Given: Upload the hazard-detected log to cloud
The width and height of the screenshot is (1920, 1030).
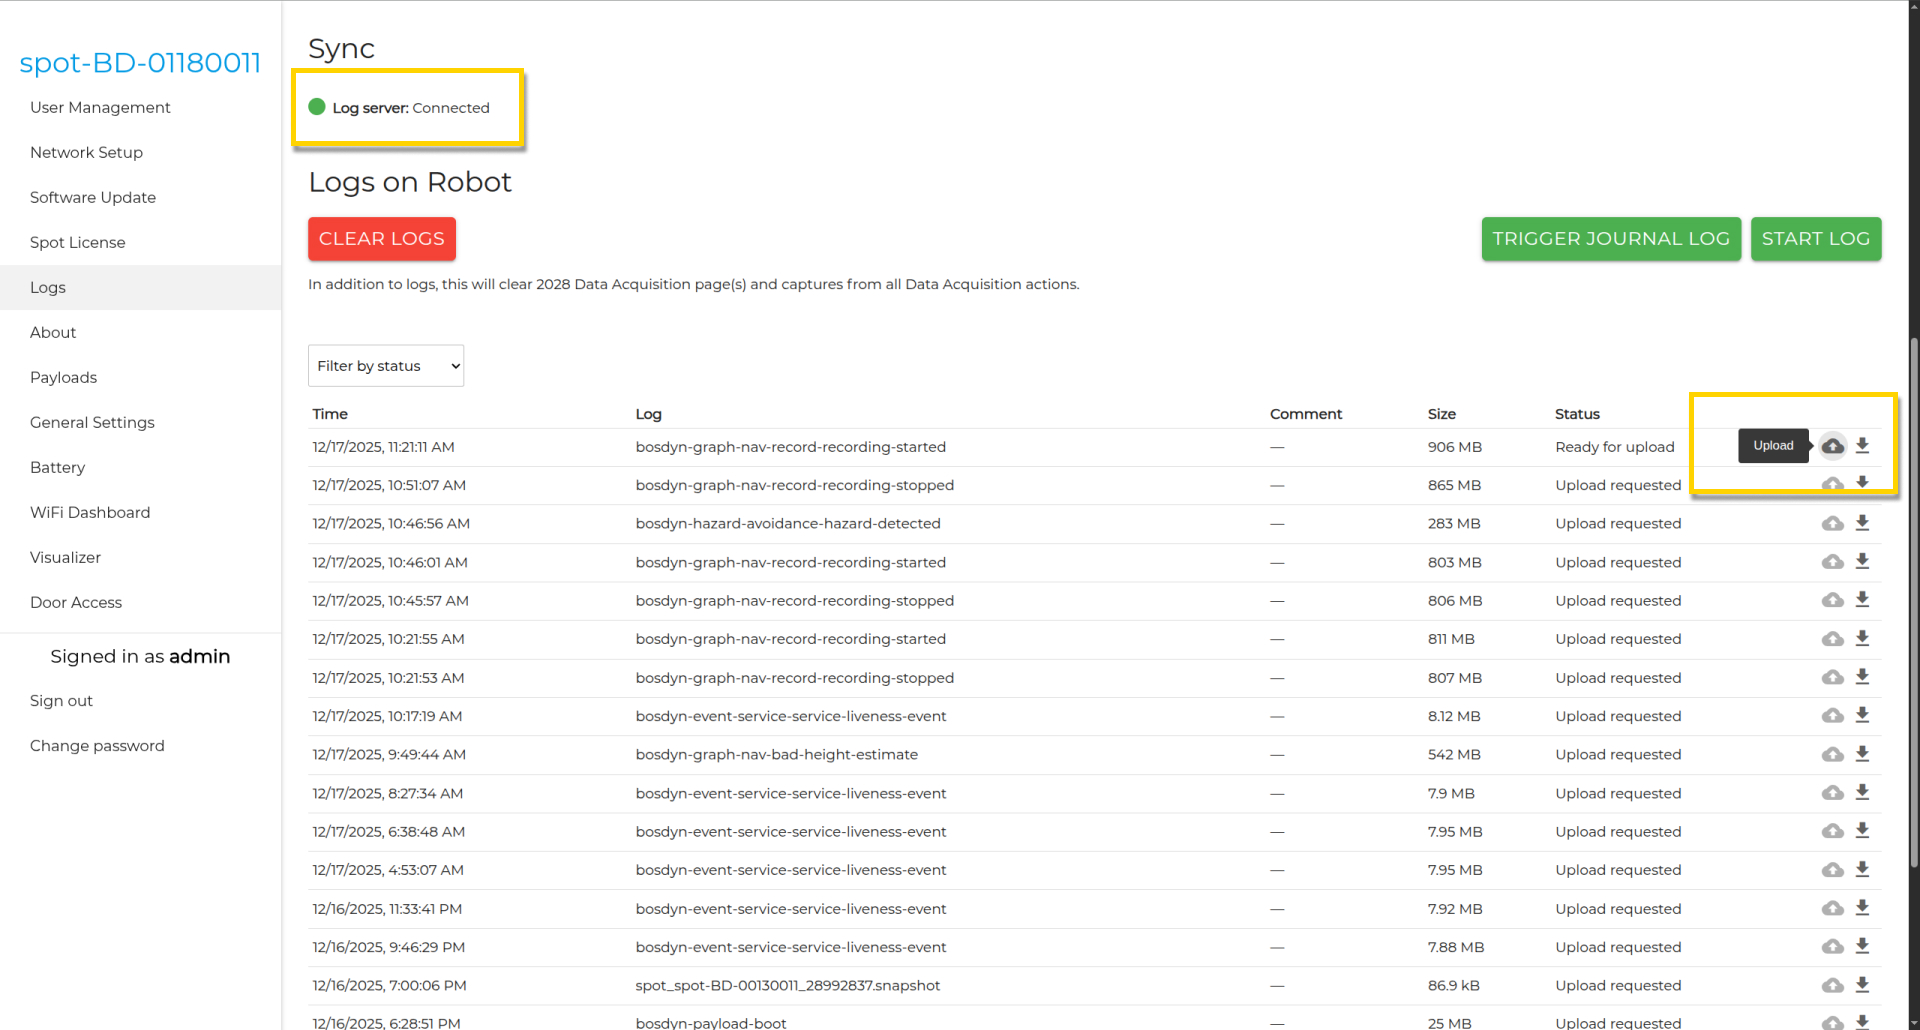Looking at the screenshot, I should click(1832, 523).
